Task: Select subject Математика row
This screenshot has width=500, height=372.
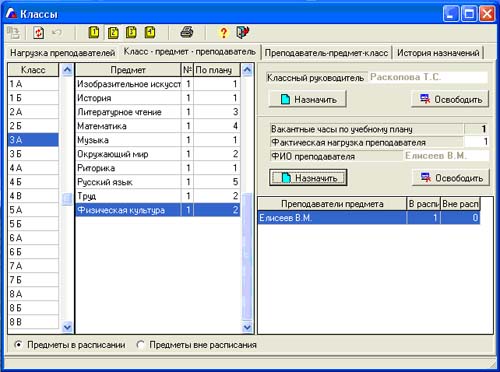Action: coord(158,126)
